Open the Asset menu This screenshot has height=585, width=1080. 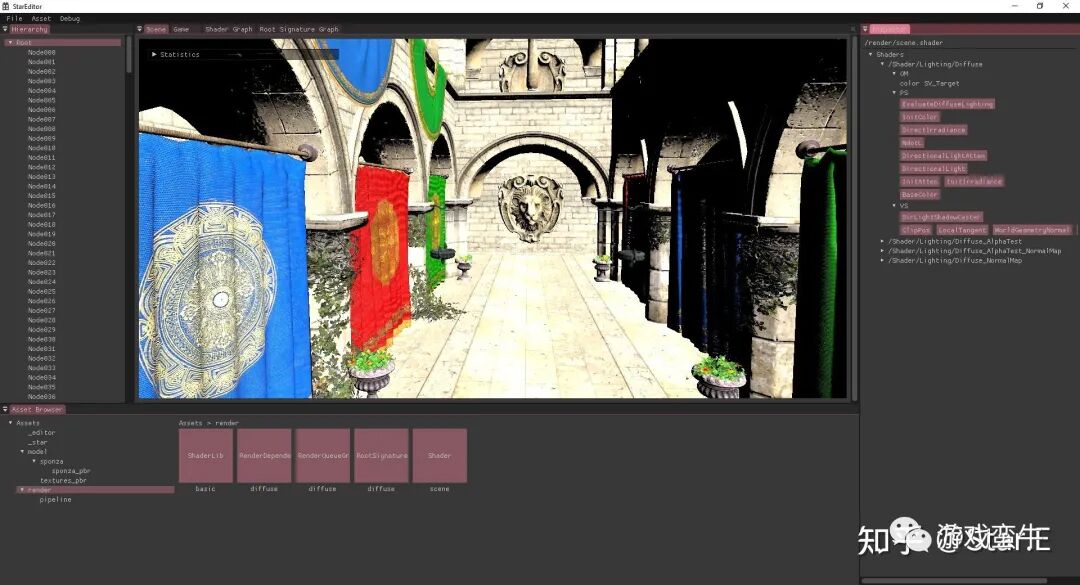41,19
